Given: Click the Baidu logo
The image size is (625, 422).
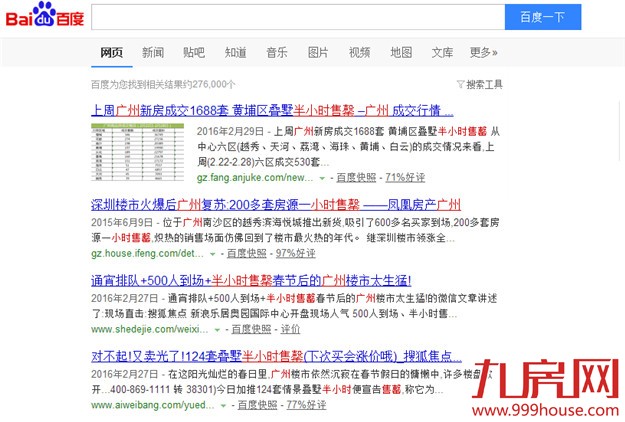Looking at the screenshot, I should point(45,15).
